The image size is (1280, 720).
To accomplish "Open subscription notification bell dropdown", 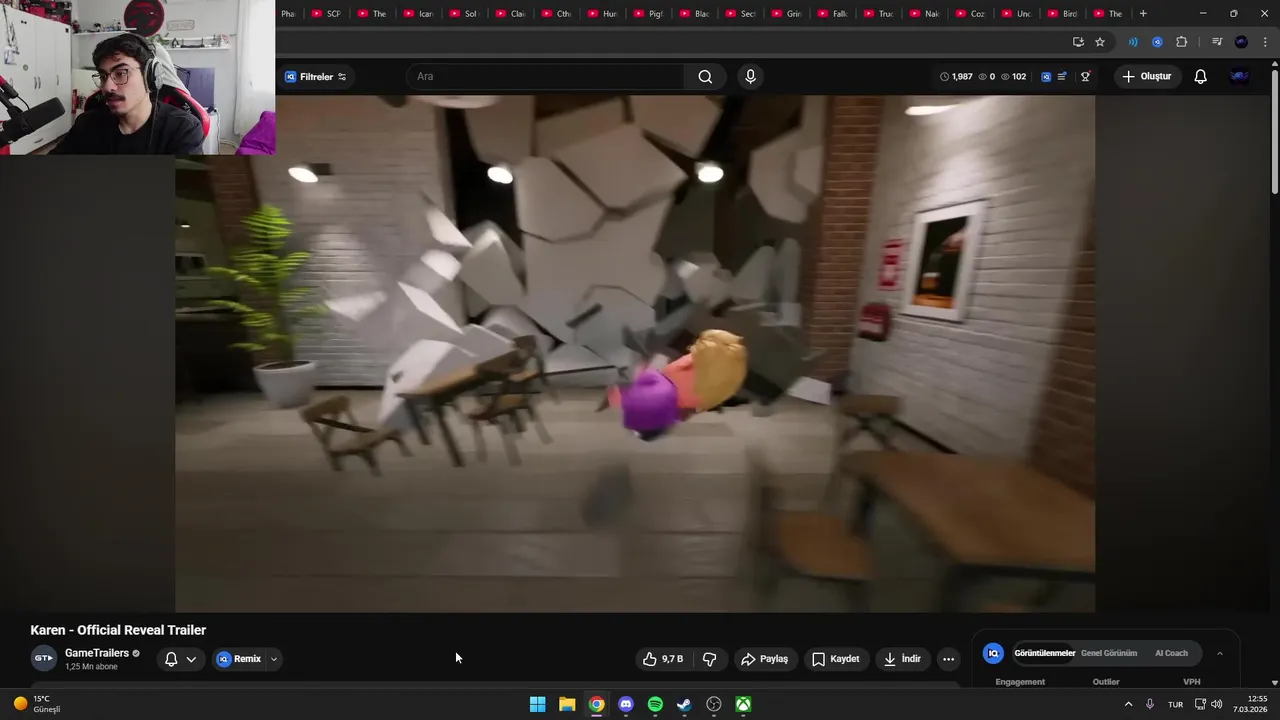I will click(x=180, y=659).
